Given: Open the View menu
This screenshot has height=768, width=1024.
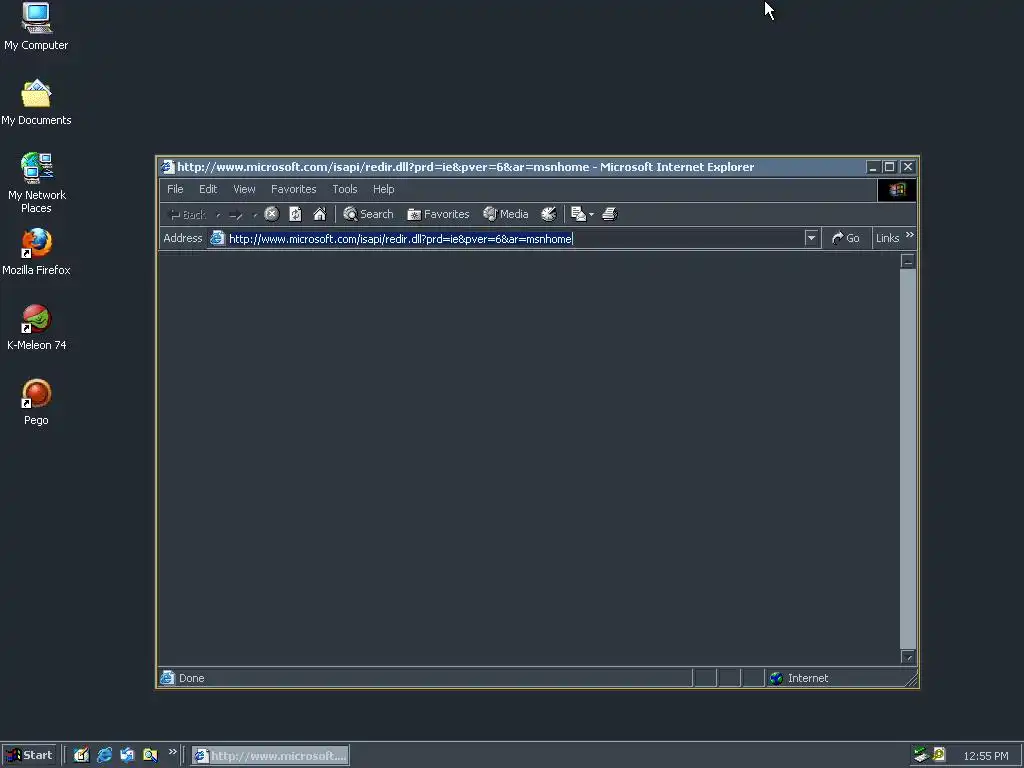Looking at the screenshot, I should (x=244, y=189).
